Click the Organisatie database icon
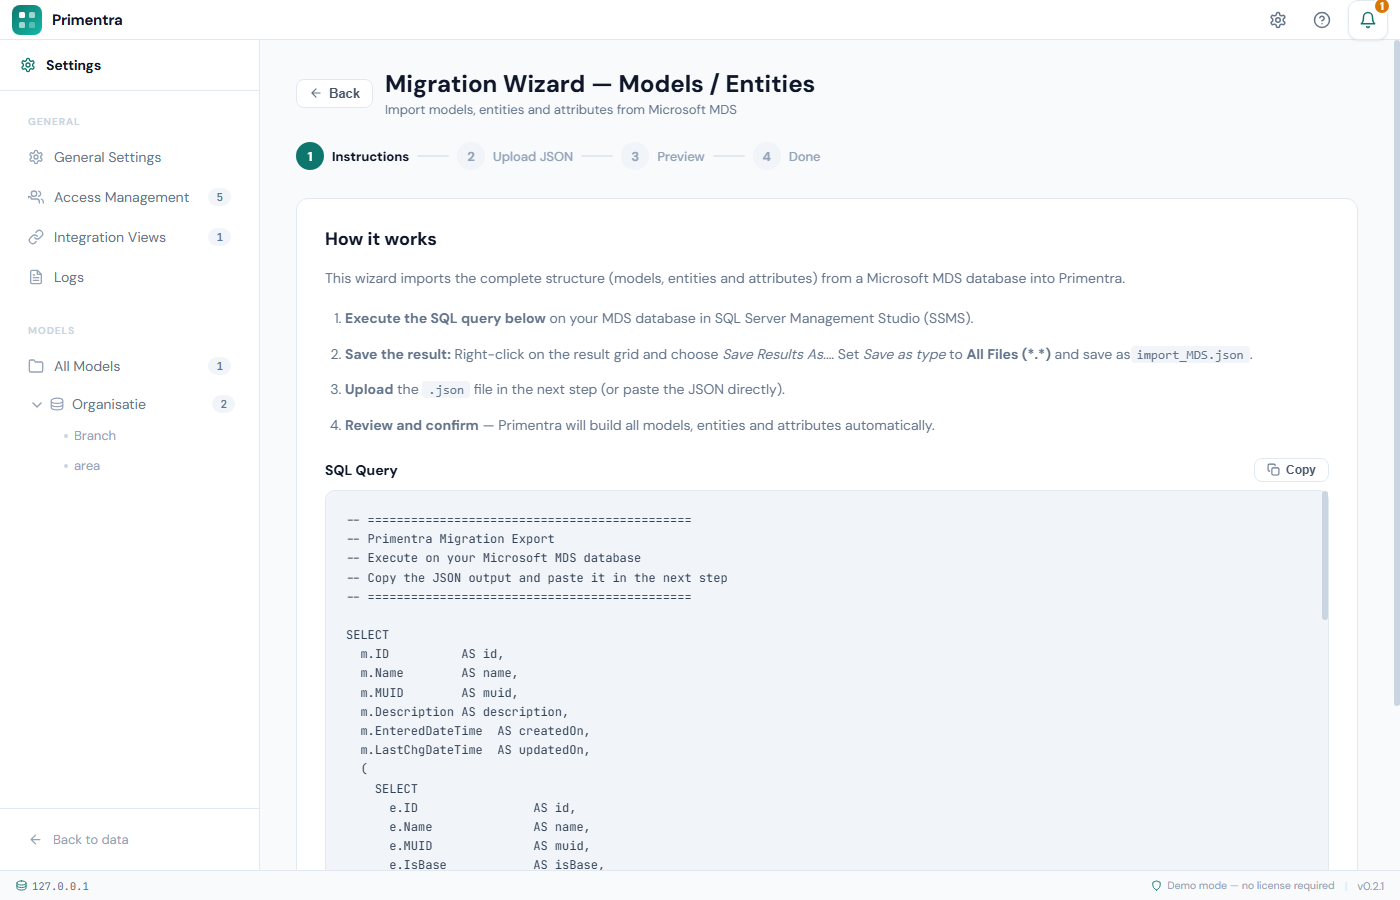Image resolution: width=1400 pixels, height=900 pixels. click(x=55, y=404)
